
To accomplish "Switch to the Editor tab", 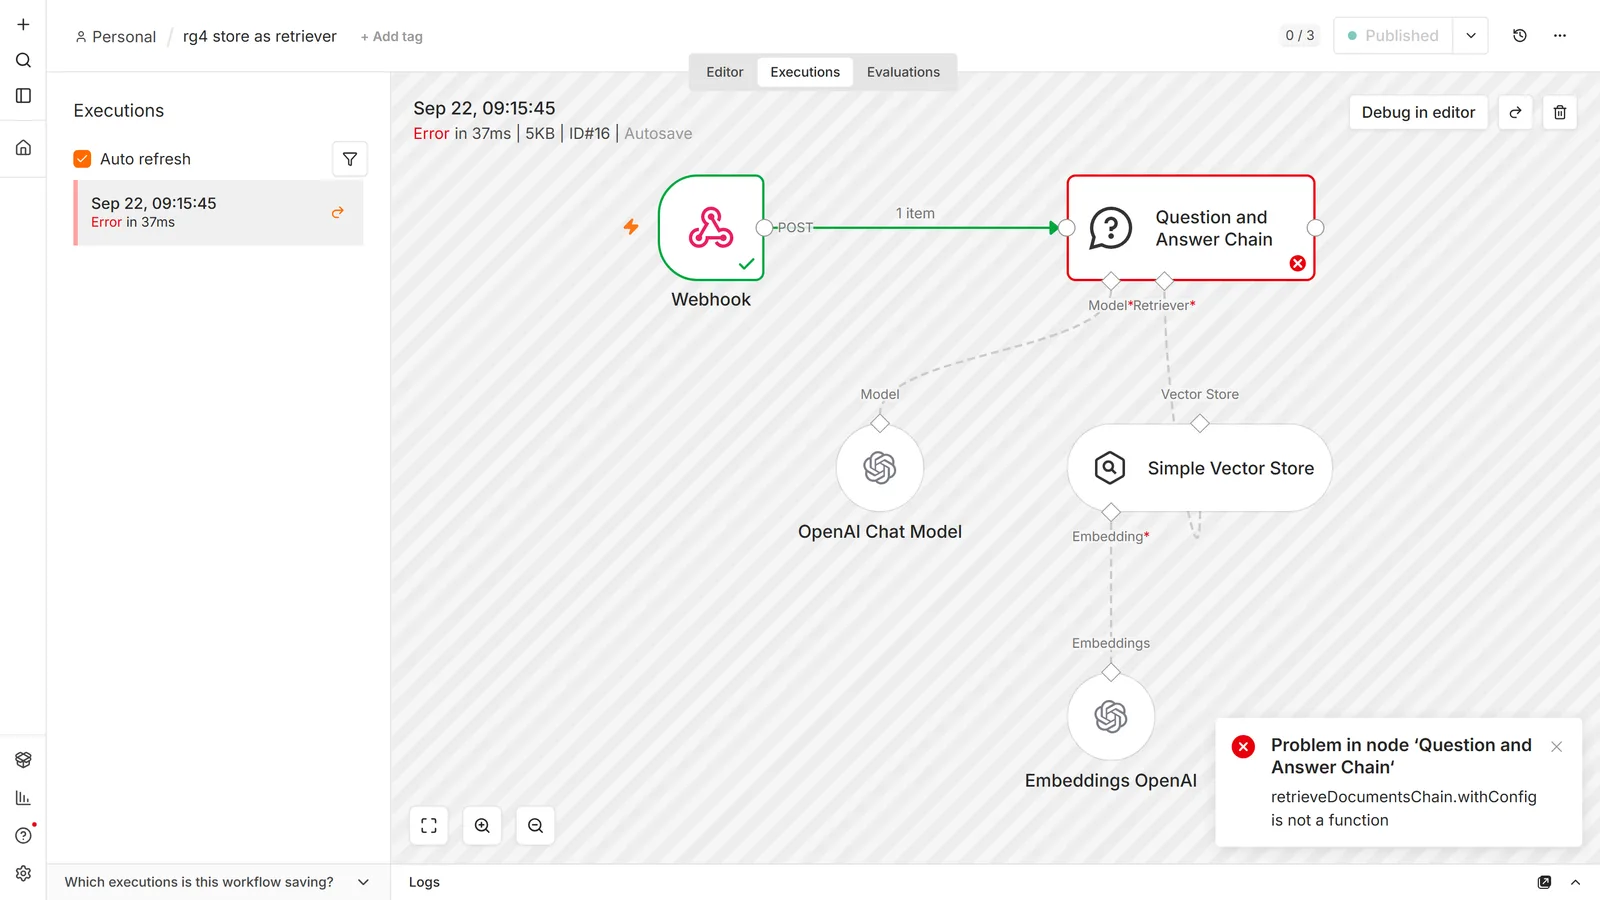I will tap(725, 72).
